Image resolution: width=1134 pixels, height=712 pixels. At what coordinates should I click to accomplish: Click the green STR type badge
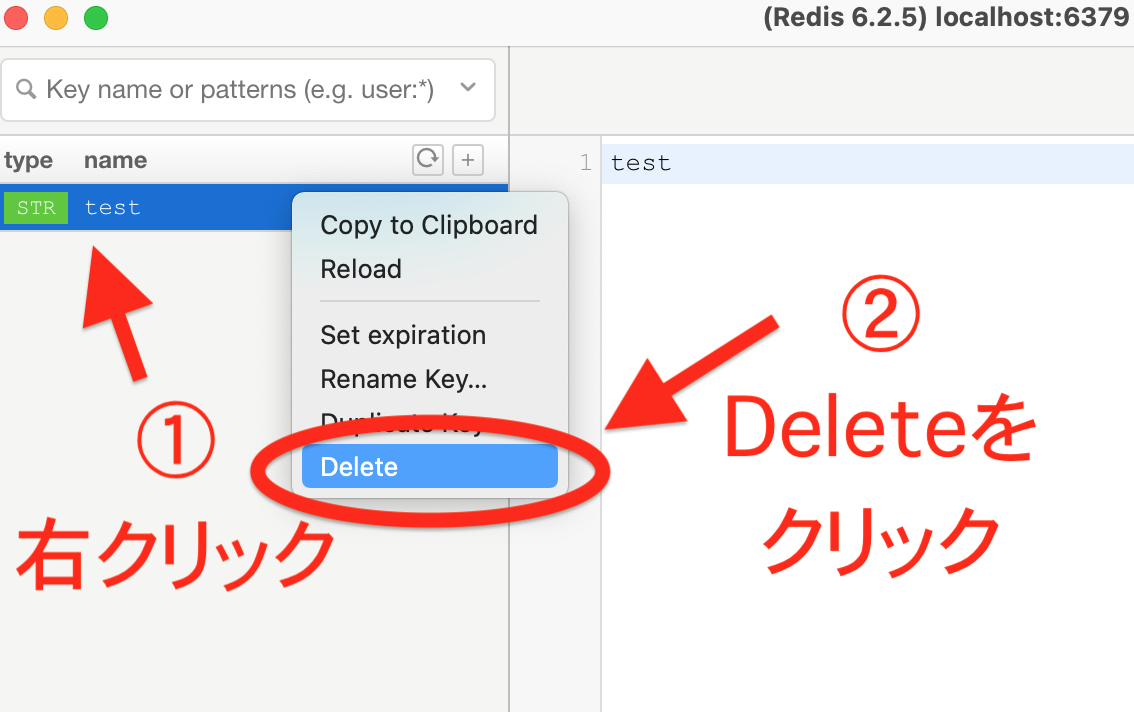35,207
